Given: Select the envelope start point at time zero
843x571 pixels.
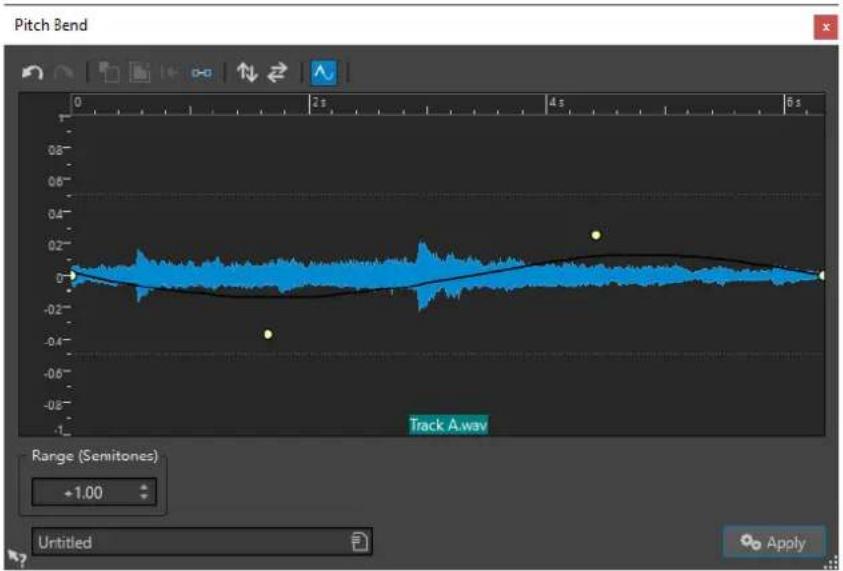Looking at the screenshot, I should [x=72, y=275].
